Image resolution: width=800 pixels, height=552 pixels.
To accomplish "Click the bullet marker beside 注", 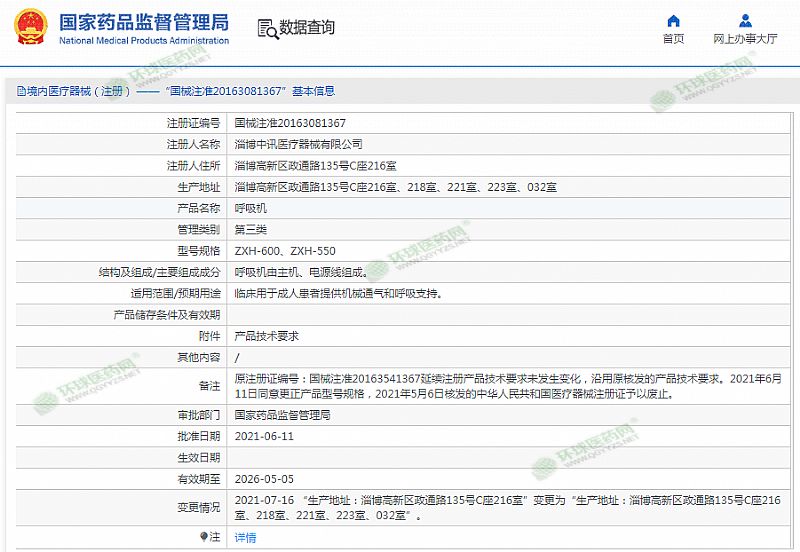I will 204,536.
